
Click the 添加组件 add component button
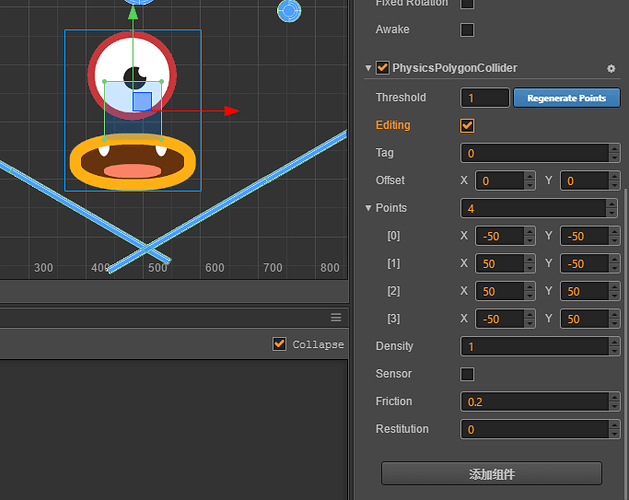[491, 474]
